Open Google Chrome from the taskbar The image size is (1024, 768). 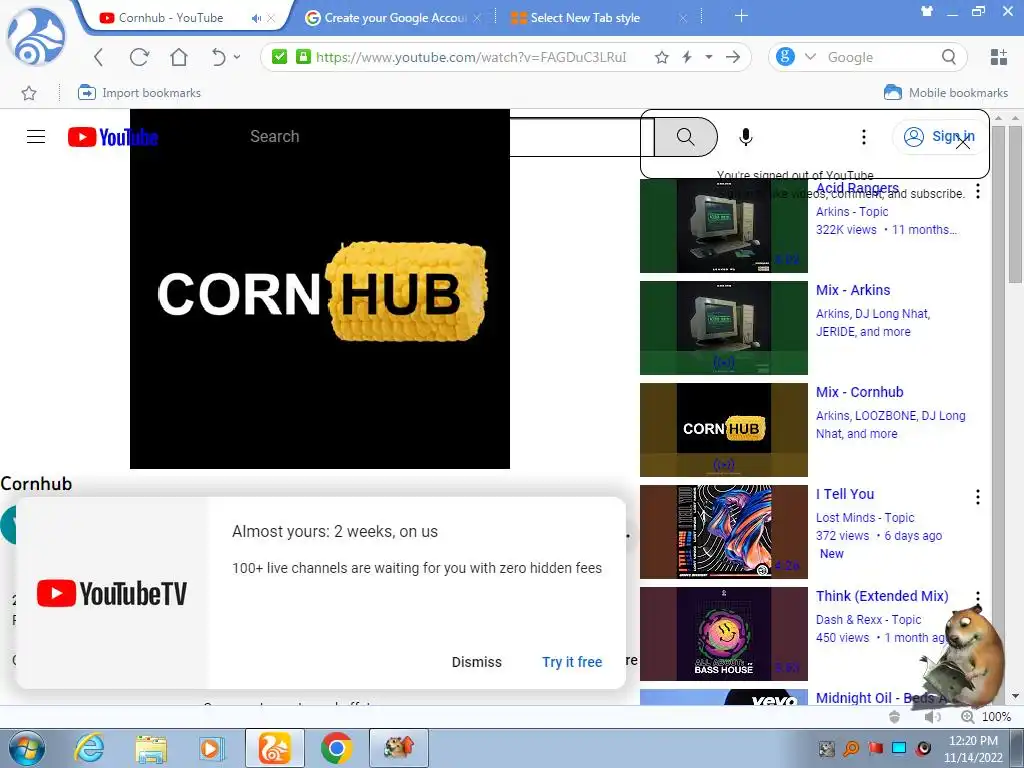pos(336,748)
